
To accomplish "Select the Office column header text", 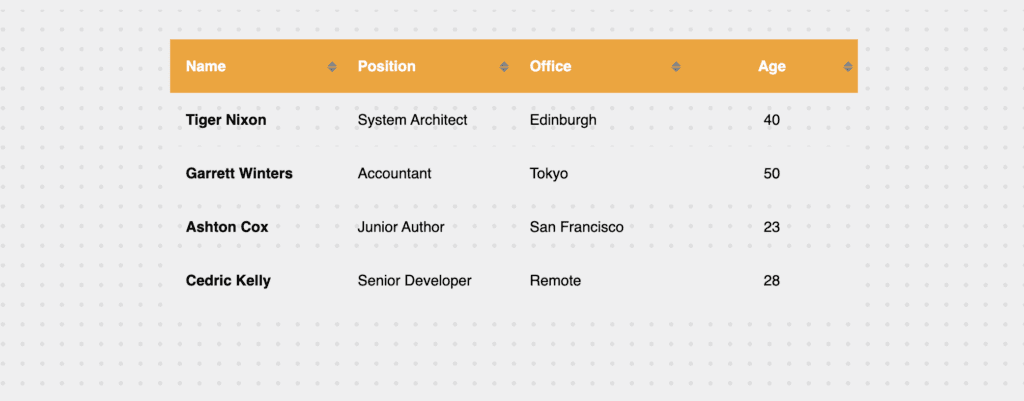I will click(551, 66).
